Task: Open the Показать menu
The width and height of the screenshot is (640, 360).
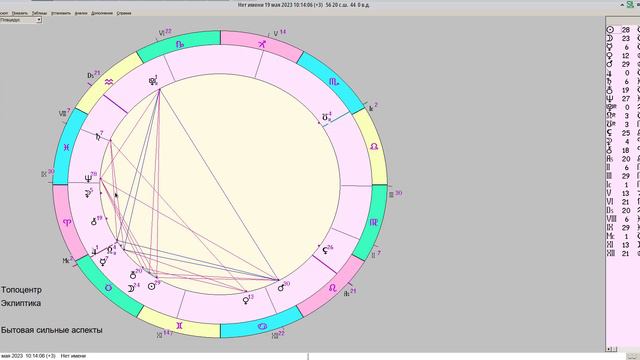Action: [20, 13]
